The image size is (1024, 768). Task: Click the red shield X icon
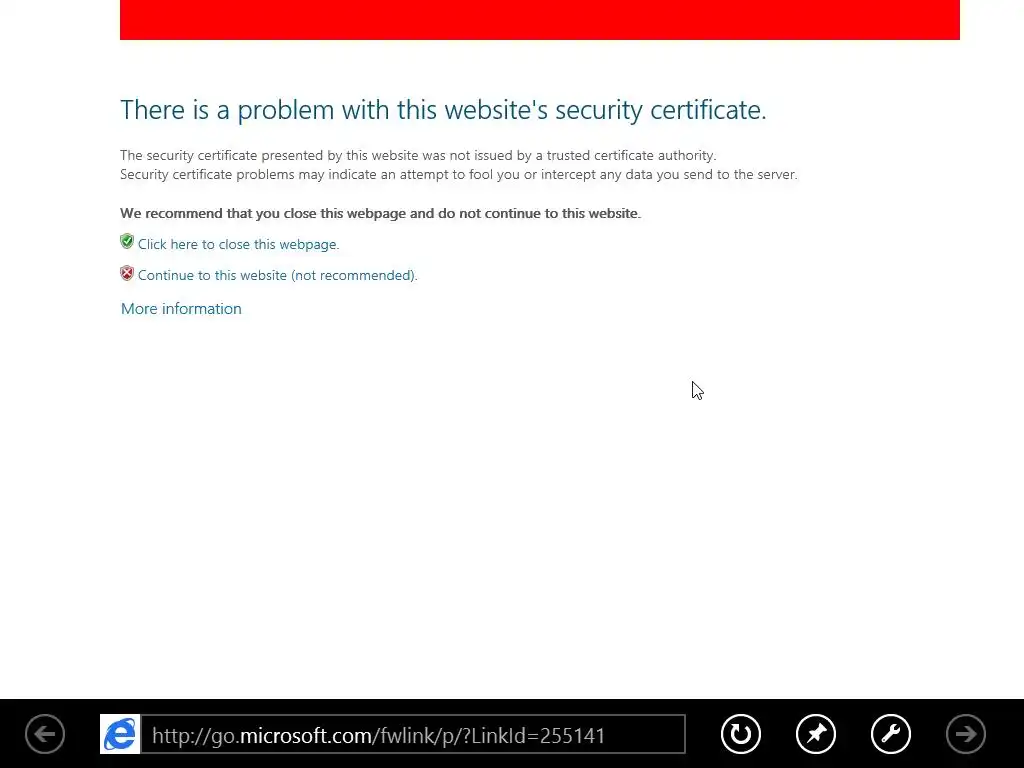click(x=127, y=273)
